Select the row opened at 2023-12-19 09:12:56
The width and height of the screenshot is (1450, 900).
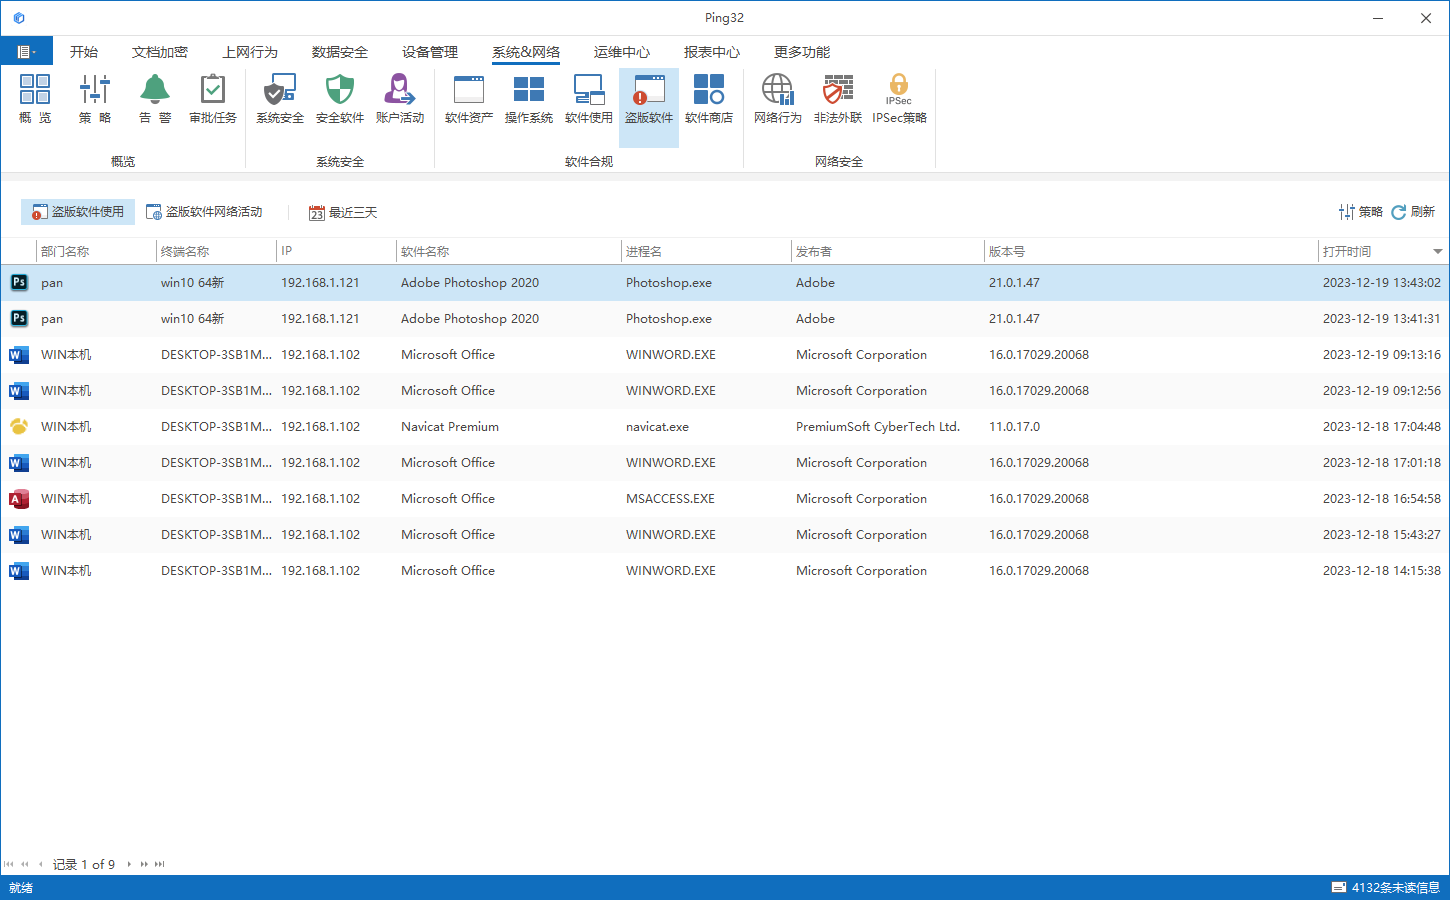(725, 391)
